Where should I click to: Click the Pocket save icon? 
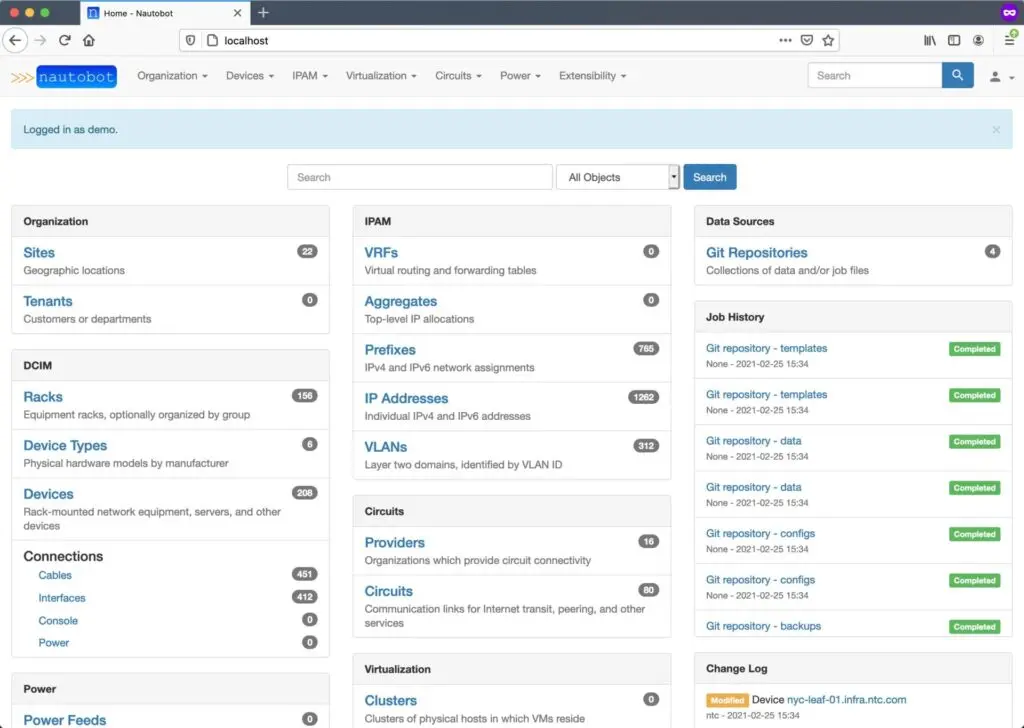pos(807,40)
